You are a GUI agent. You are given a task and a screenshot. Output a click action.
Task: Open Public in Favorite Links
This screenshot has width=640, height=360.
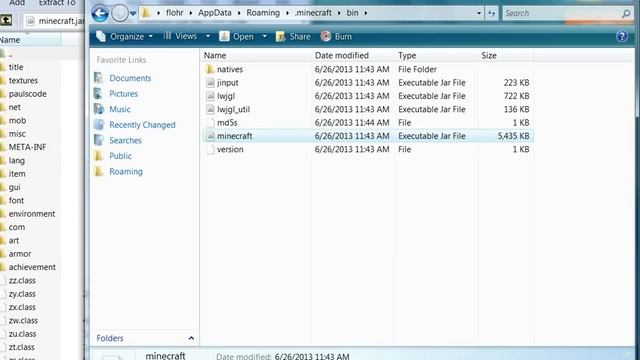tap(120, 156)
